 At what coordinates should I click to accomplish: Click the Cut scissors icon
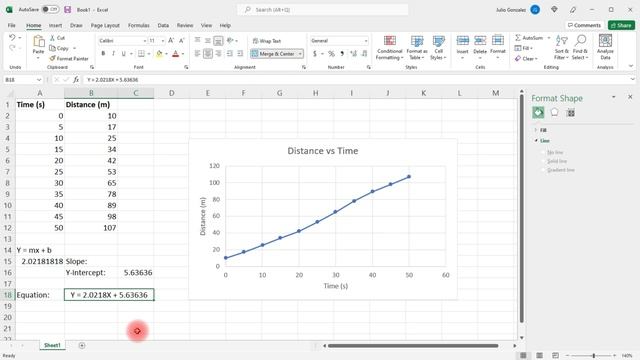(52, 38)
